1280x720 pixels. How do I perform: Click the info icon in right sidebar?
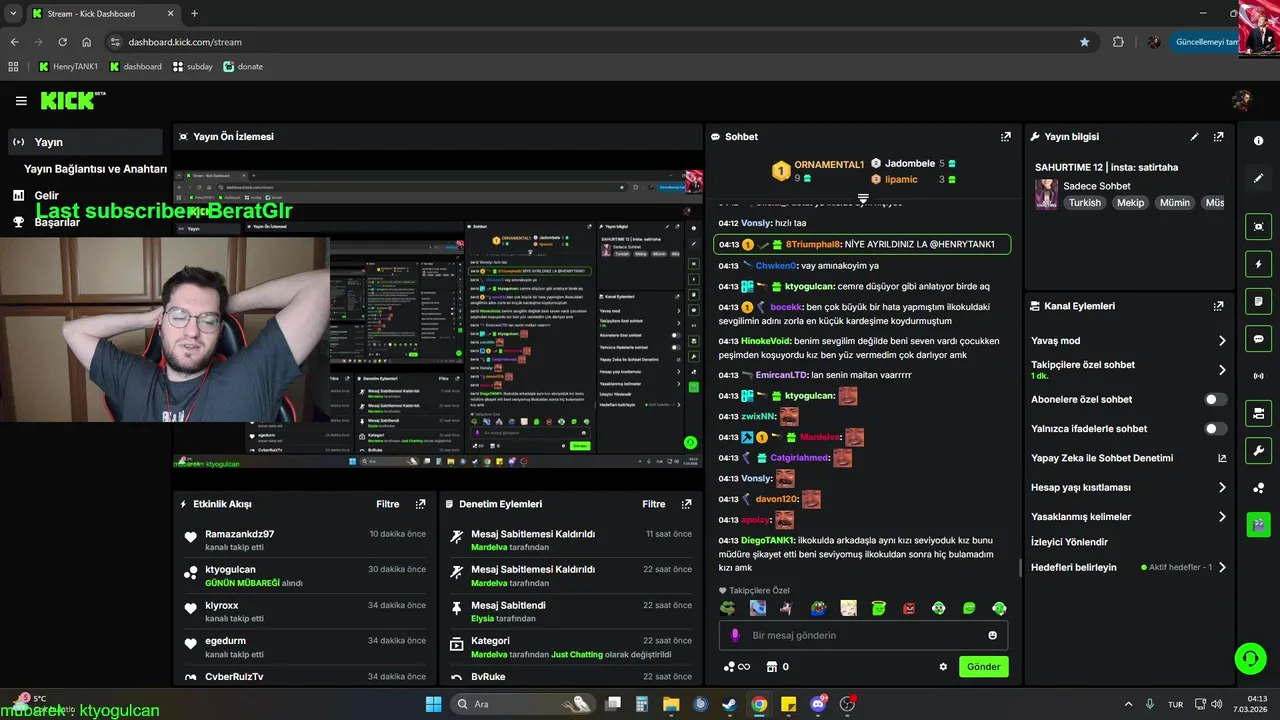pyautogui.click(x=1258, y=141)
